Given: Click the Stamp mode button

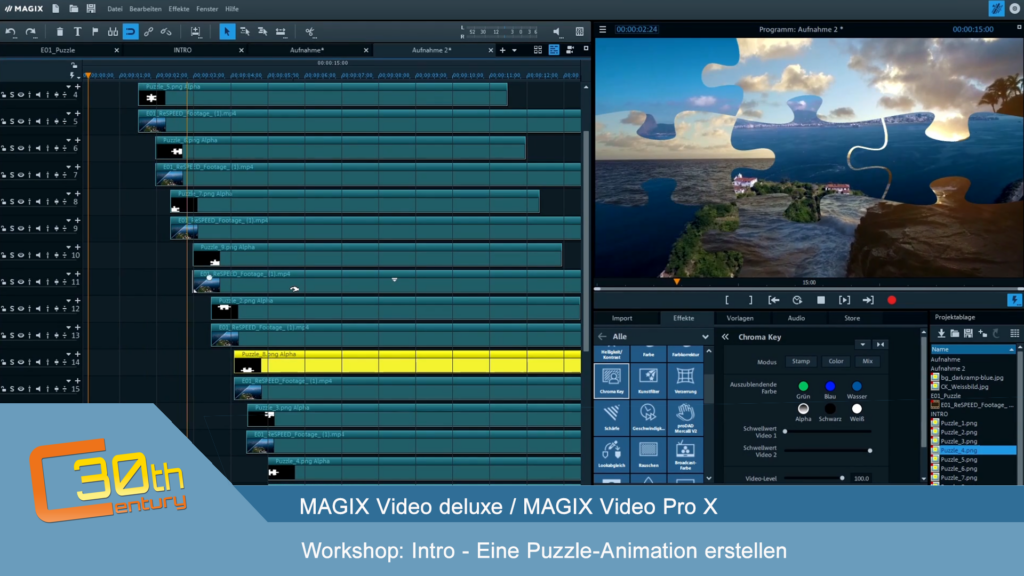Looking at the screenshot, I should 801,361.
